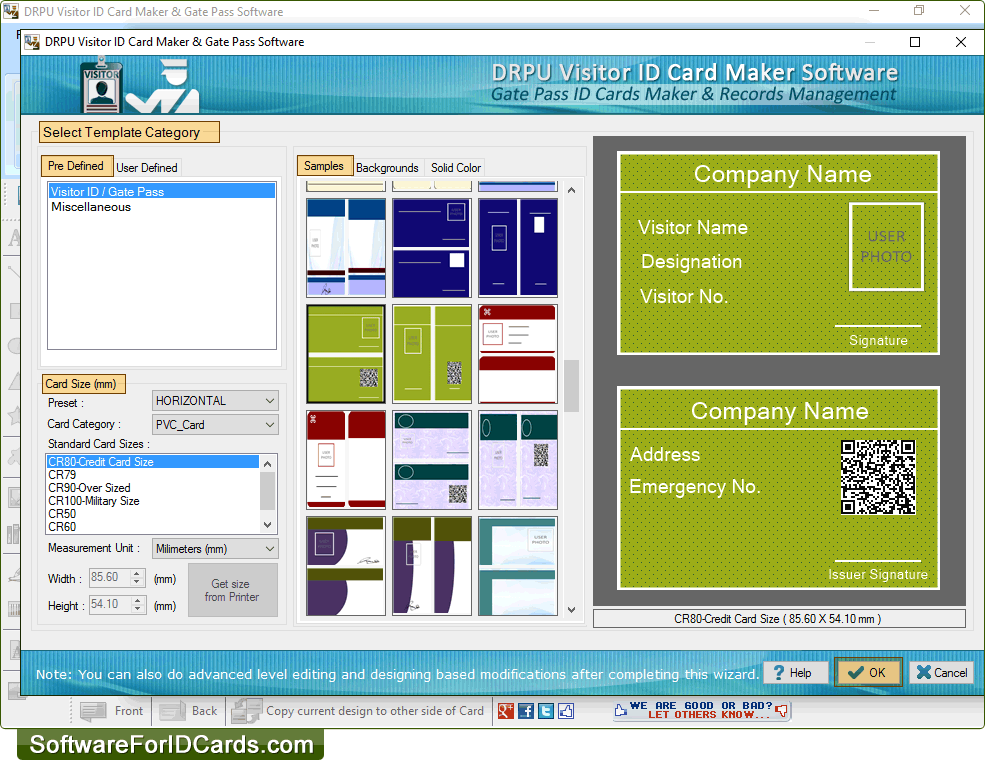Choose the teal and lavender vertical template
Viewport: 985px width, 760px height.
click(518, 460)
